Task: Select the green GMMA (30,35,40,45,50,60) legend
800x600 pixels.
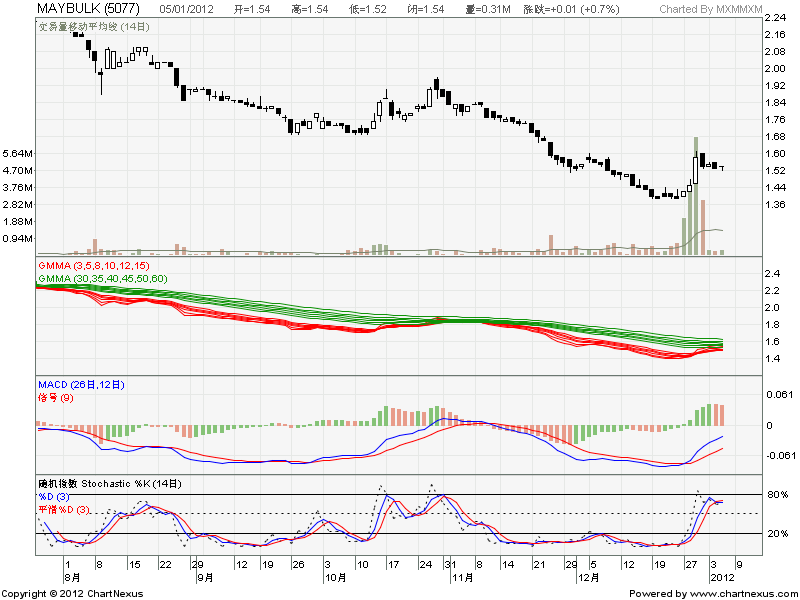Action: point(102,277)
